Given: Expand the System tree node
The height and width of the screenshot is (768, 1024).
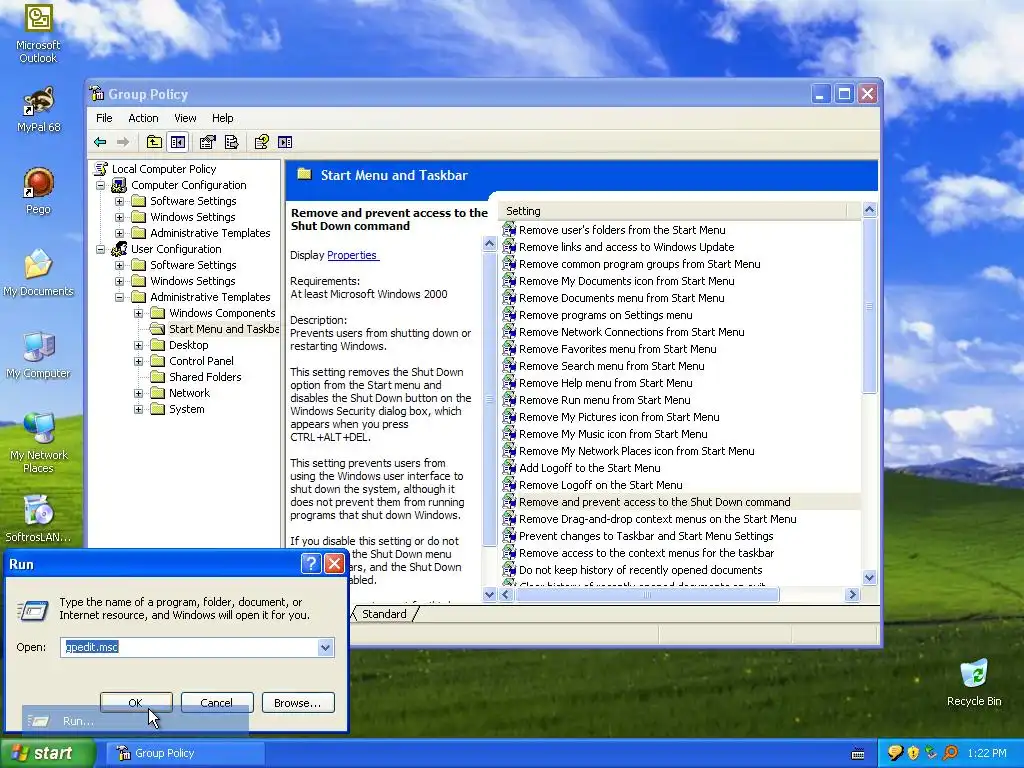Looking at the screenshot, I should coord(138,409).
